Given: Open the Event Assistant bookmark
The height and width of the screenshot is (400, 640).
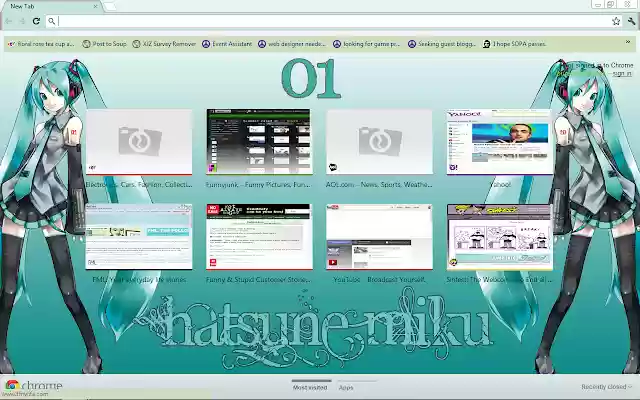Looking at the screenshot, I should (227, 44).
